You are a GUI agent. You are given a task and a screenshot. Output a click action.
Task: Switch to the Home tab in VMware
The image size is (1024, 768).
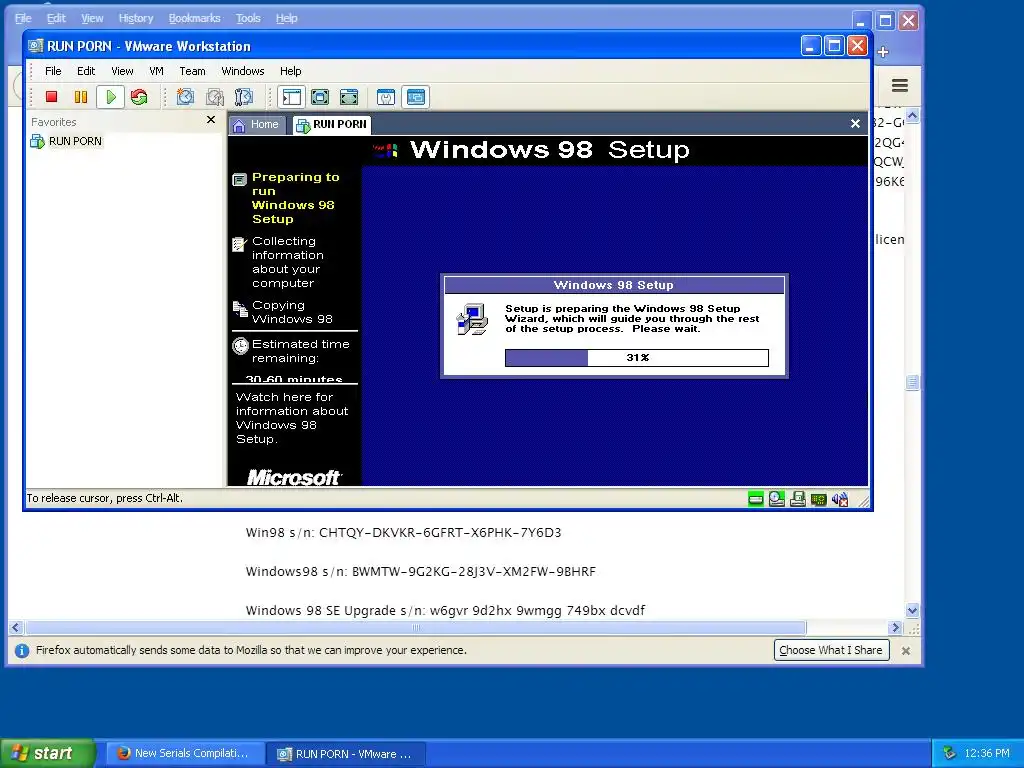click(x=257, y=124)
